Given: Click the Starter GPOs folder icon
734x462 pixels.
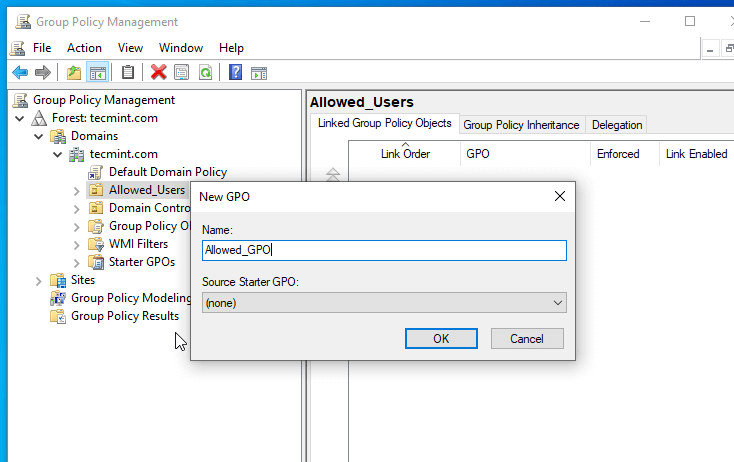Looking at the screenshot, I should 96,262.
